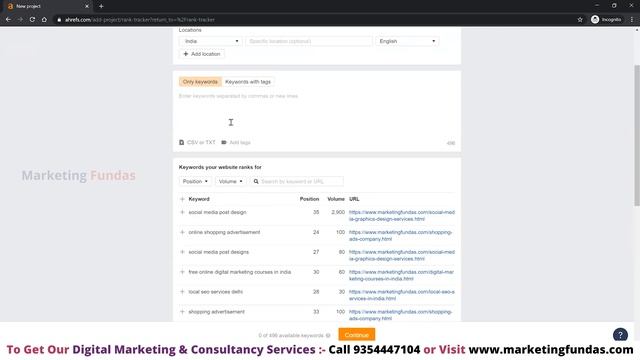Click the keywords entry text area
This screenshot has height=360, width=640.
317,114
